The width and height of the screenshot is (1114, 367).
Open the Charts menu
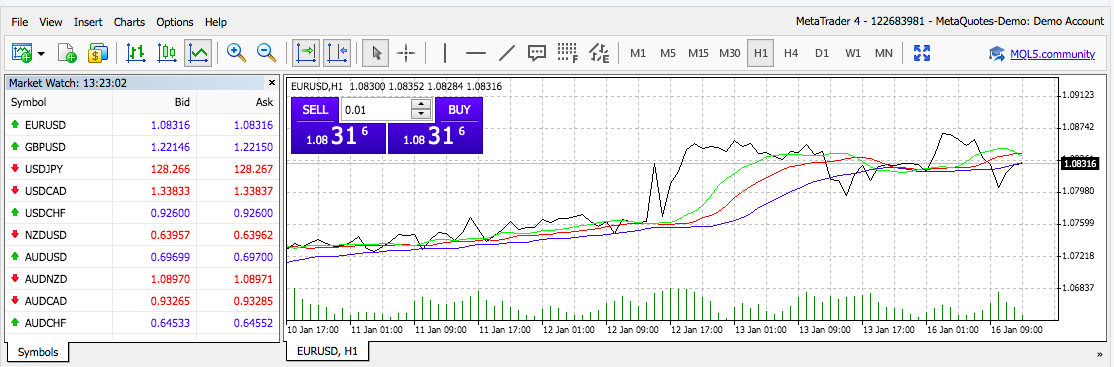[129, 22]
